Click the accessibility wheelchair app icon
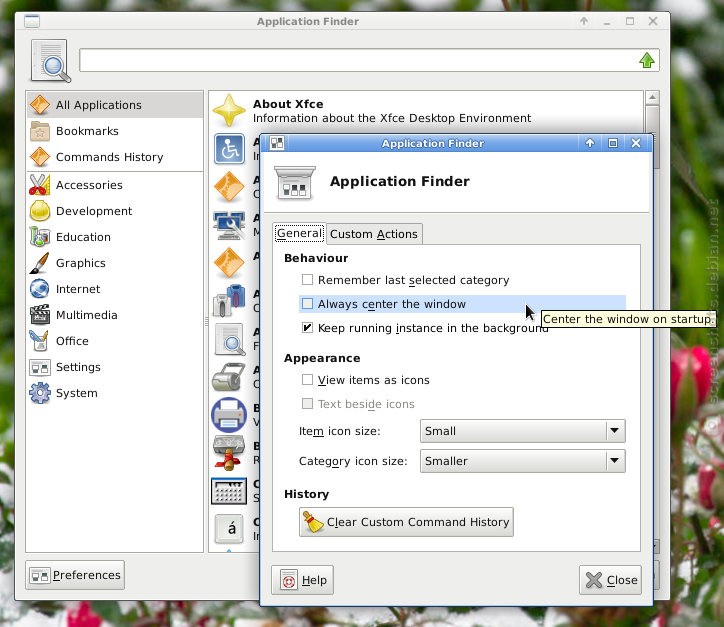This screenshot has width=724, height=627. (229, 149)
